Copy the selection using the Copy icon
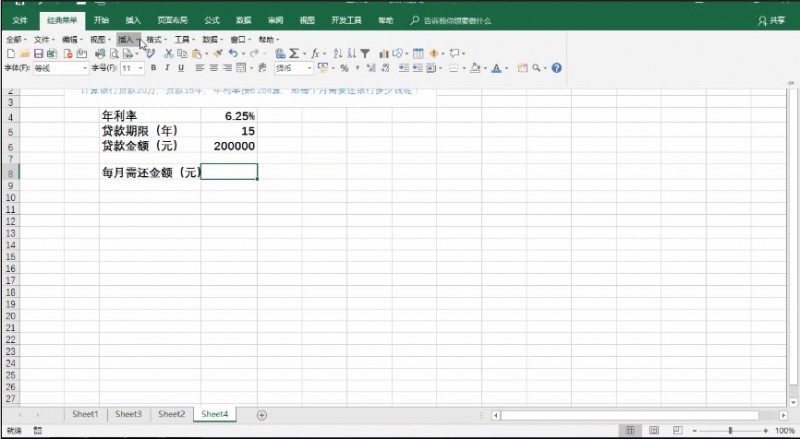This screenshot has width=800, height=439. point(182,54)
